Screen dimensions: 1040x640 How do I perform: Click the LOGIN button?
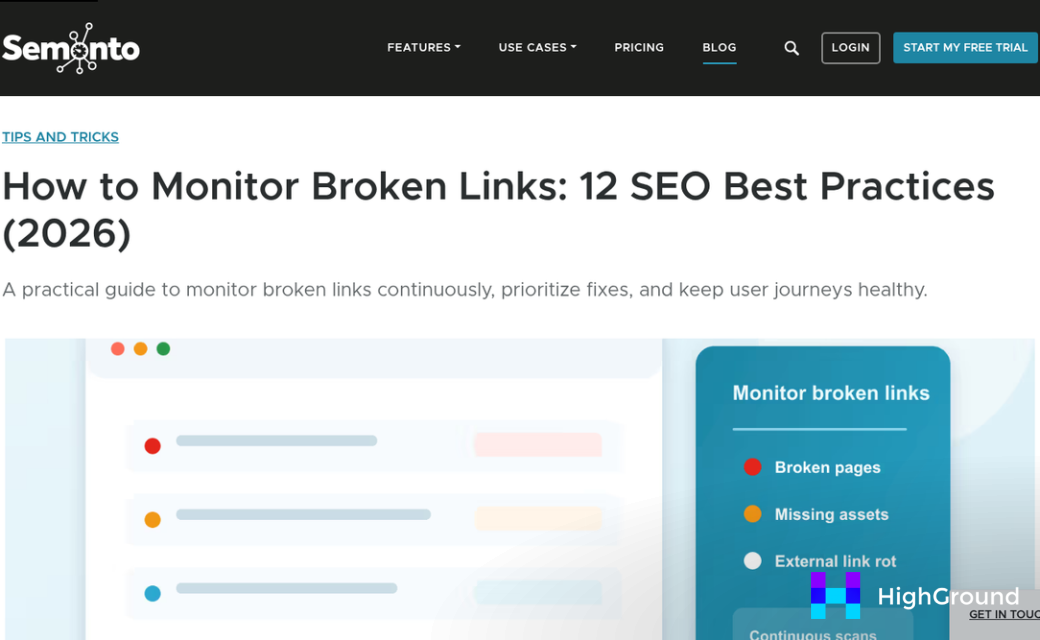(x=850, y=47)
